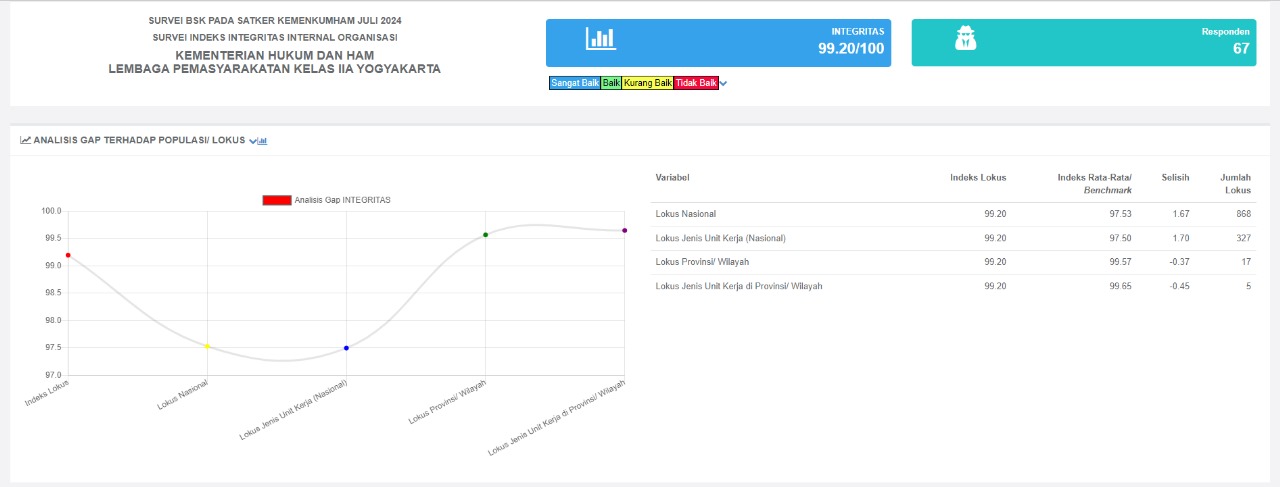
Task: Click the title SURVEI BSK PADA SATKER KEMENKUMHAM JULI 2024
Action: coord(274,20)
